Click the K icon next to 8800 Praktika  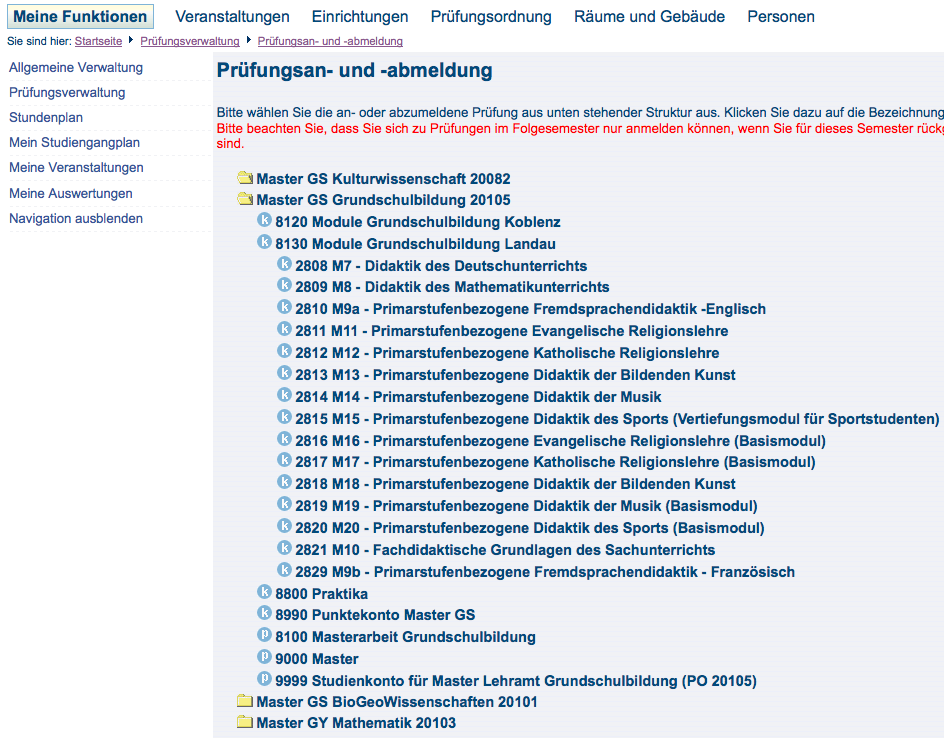tap(264, 591)
